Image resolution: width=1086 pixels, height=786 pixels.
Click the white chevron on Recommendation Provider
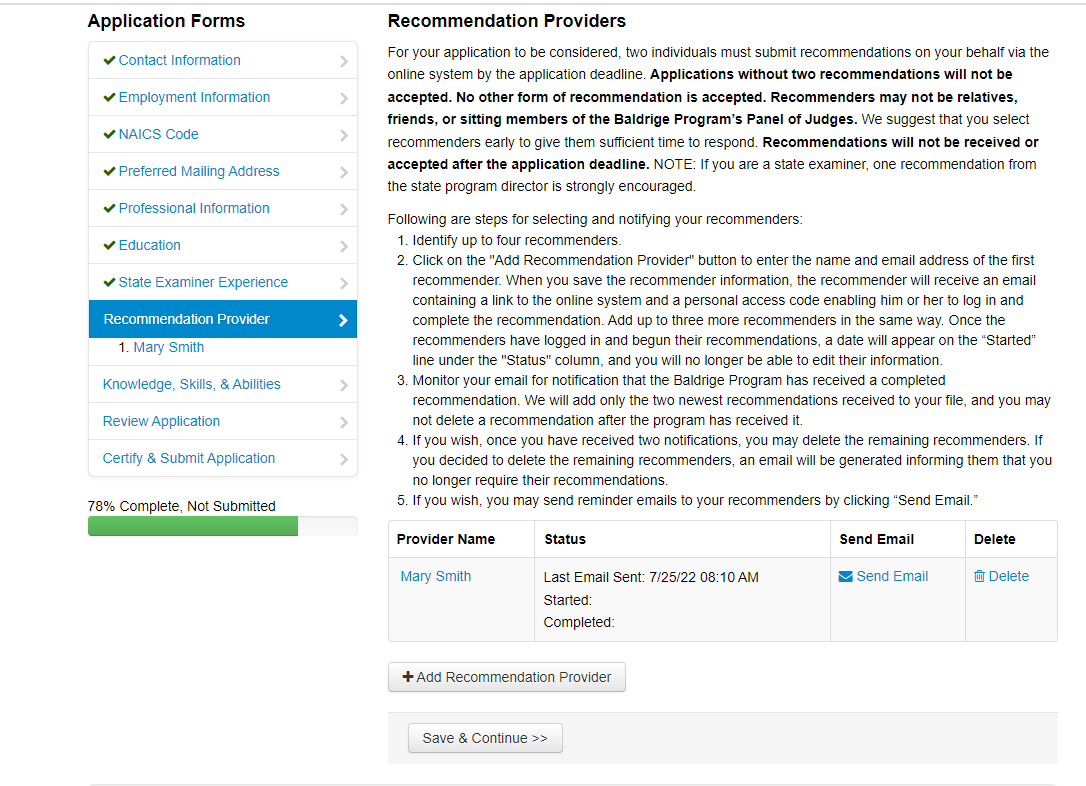(343, 320)
